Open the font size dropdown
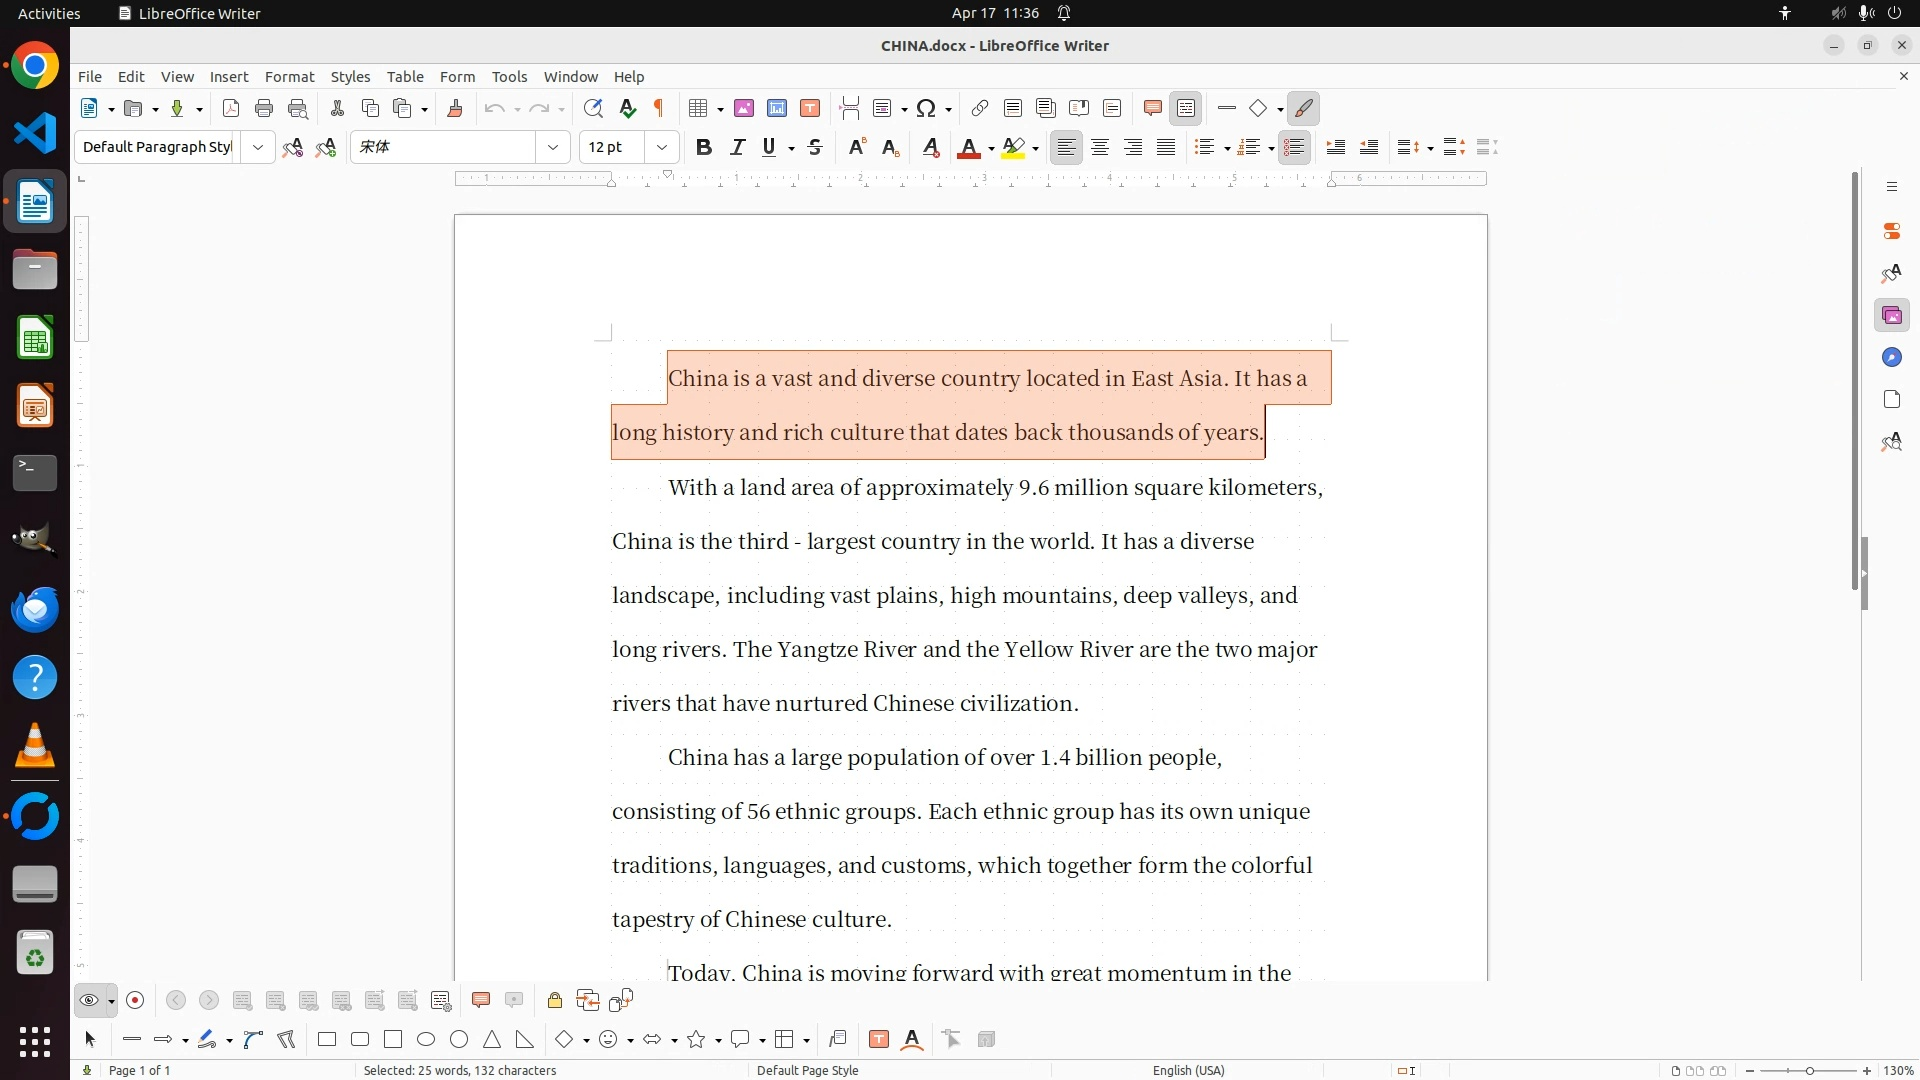Screen dimensions: 1920x1080 tap(662, 147)
